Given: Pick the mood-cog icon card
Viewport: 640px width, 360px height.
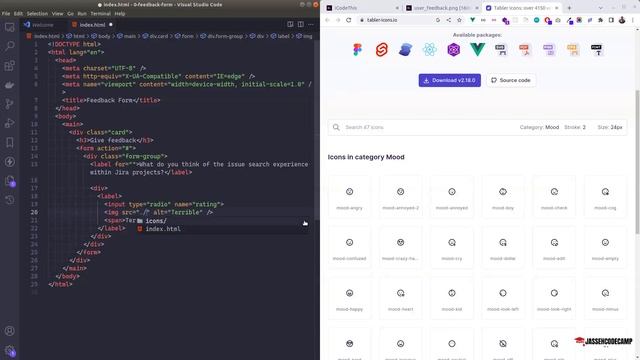Looking at the screenshot, I should [x=605, y=197].
